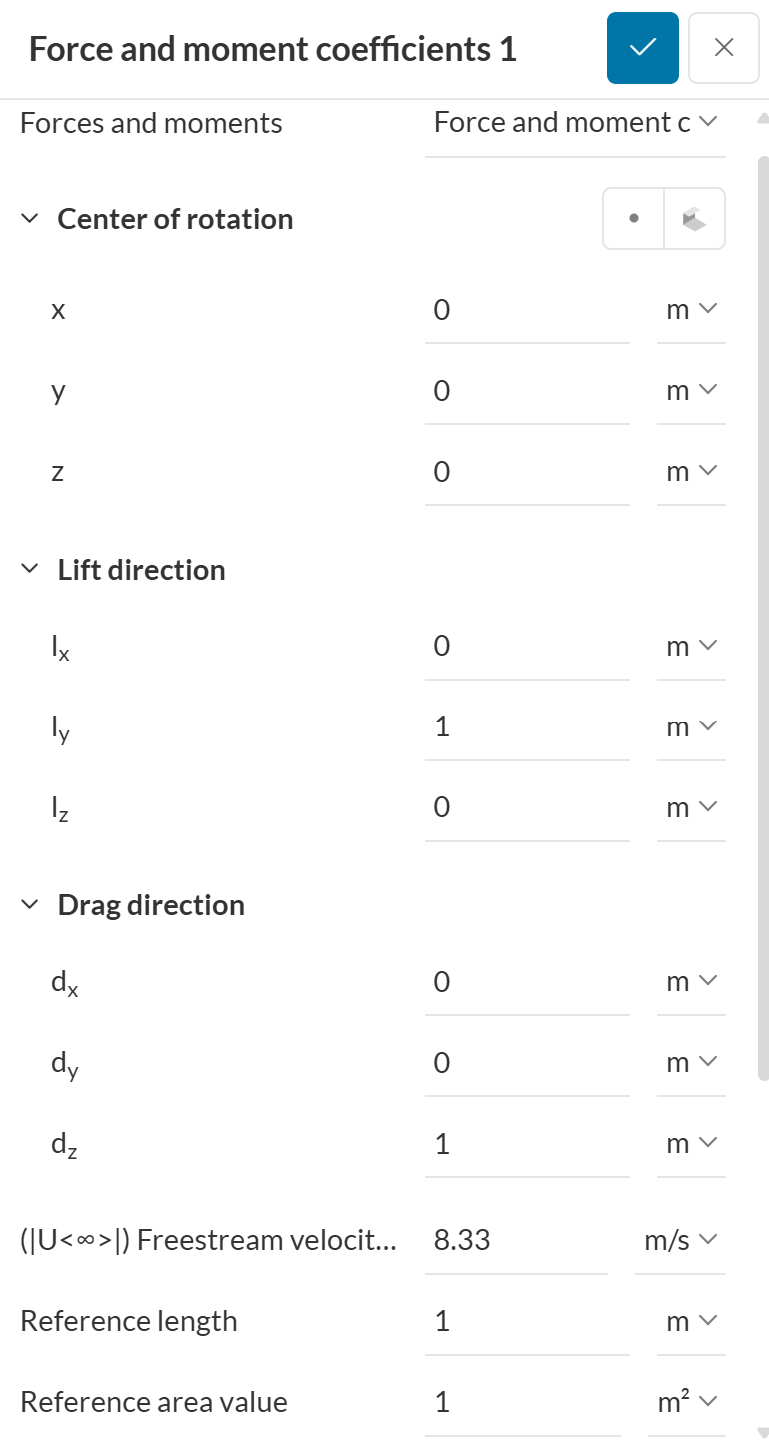Click the Reference area value input field

[526, 1402]
